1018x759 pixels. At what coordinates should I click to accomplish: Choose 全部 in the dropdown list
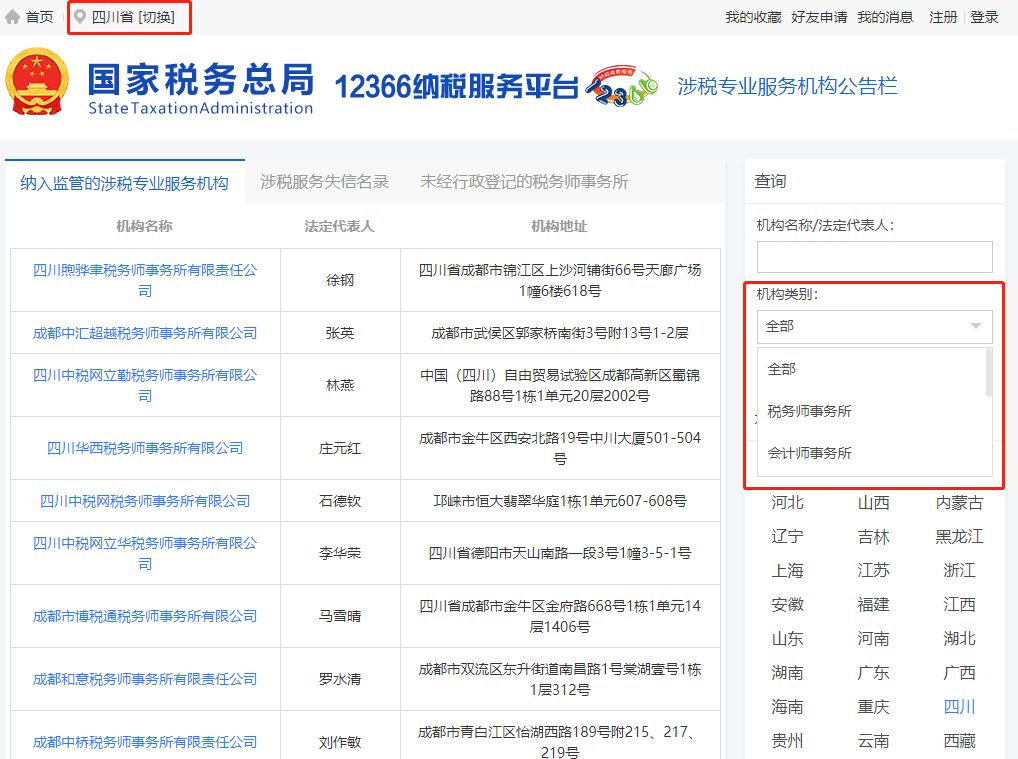point(781,369)
